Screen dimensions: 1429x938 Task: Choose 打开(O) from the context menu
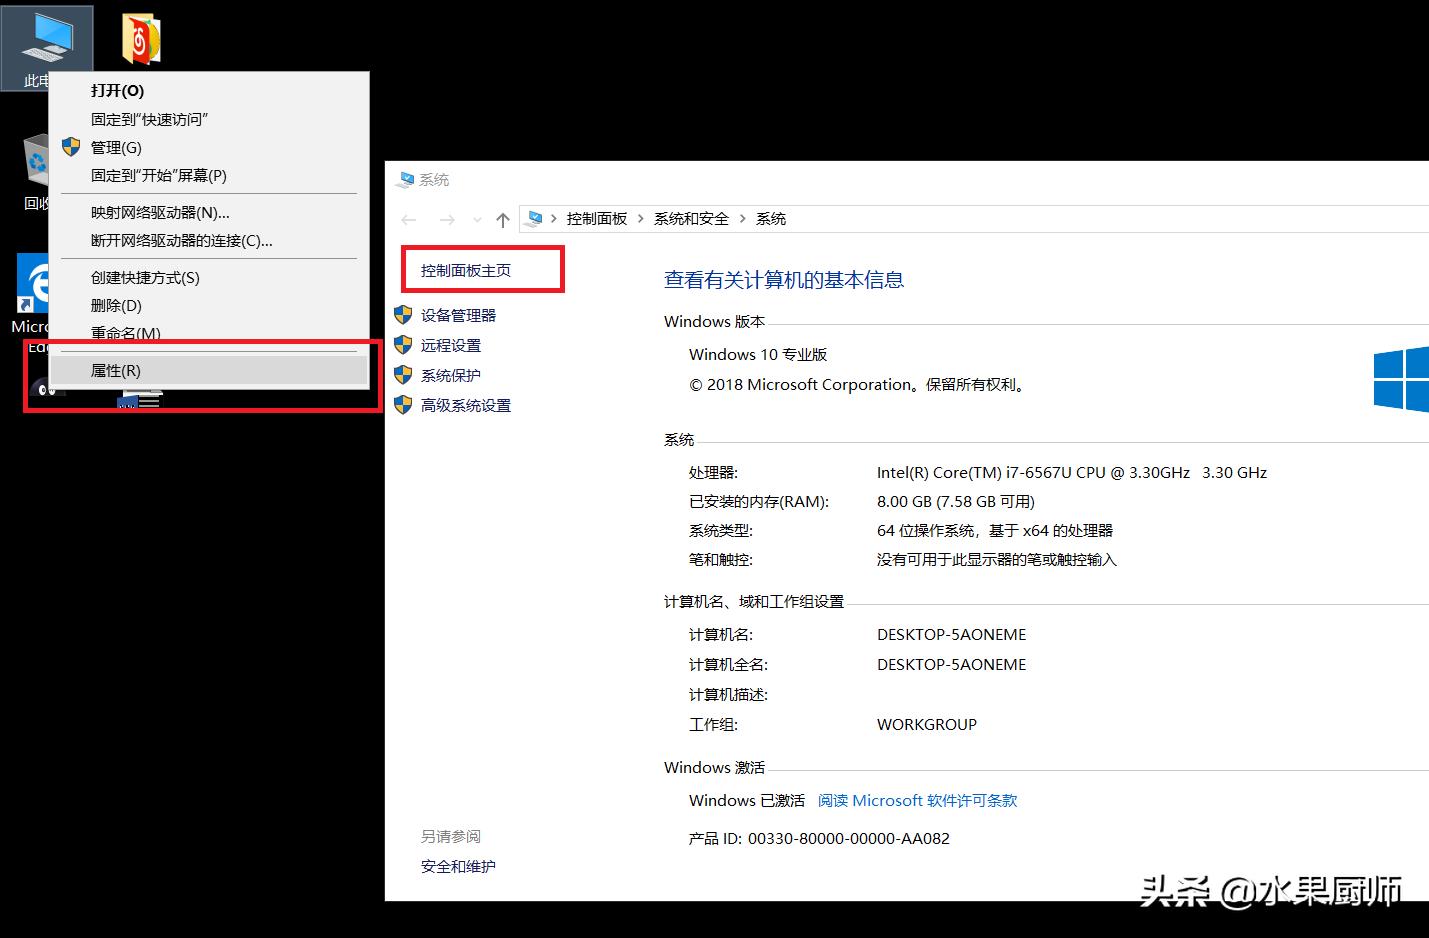[208, 91]
